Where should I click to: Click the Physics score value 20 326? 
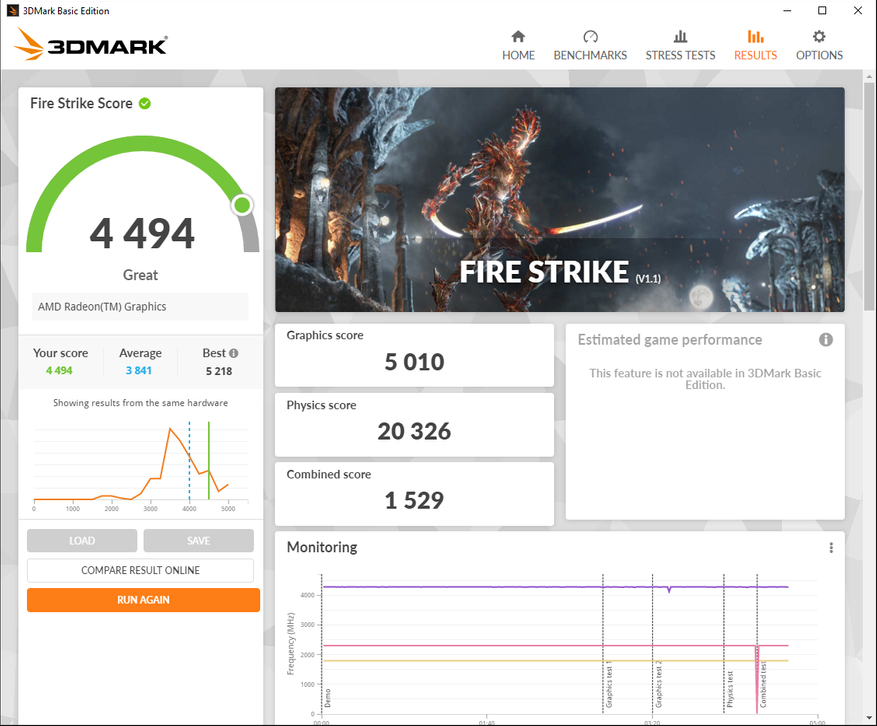coord(414,431)
